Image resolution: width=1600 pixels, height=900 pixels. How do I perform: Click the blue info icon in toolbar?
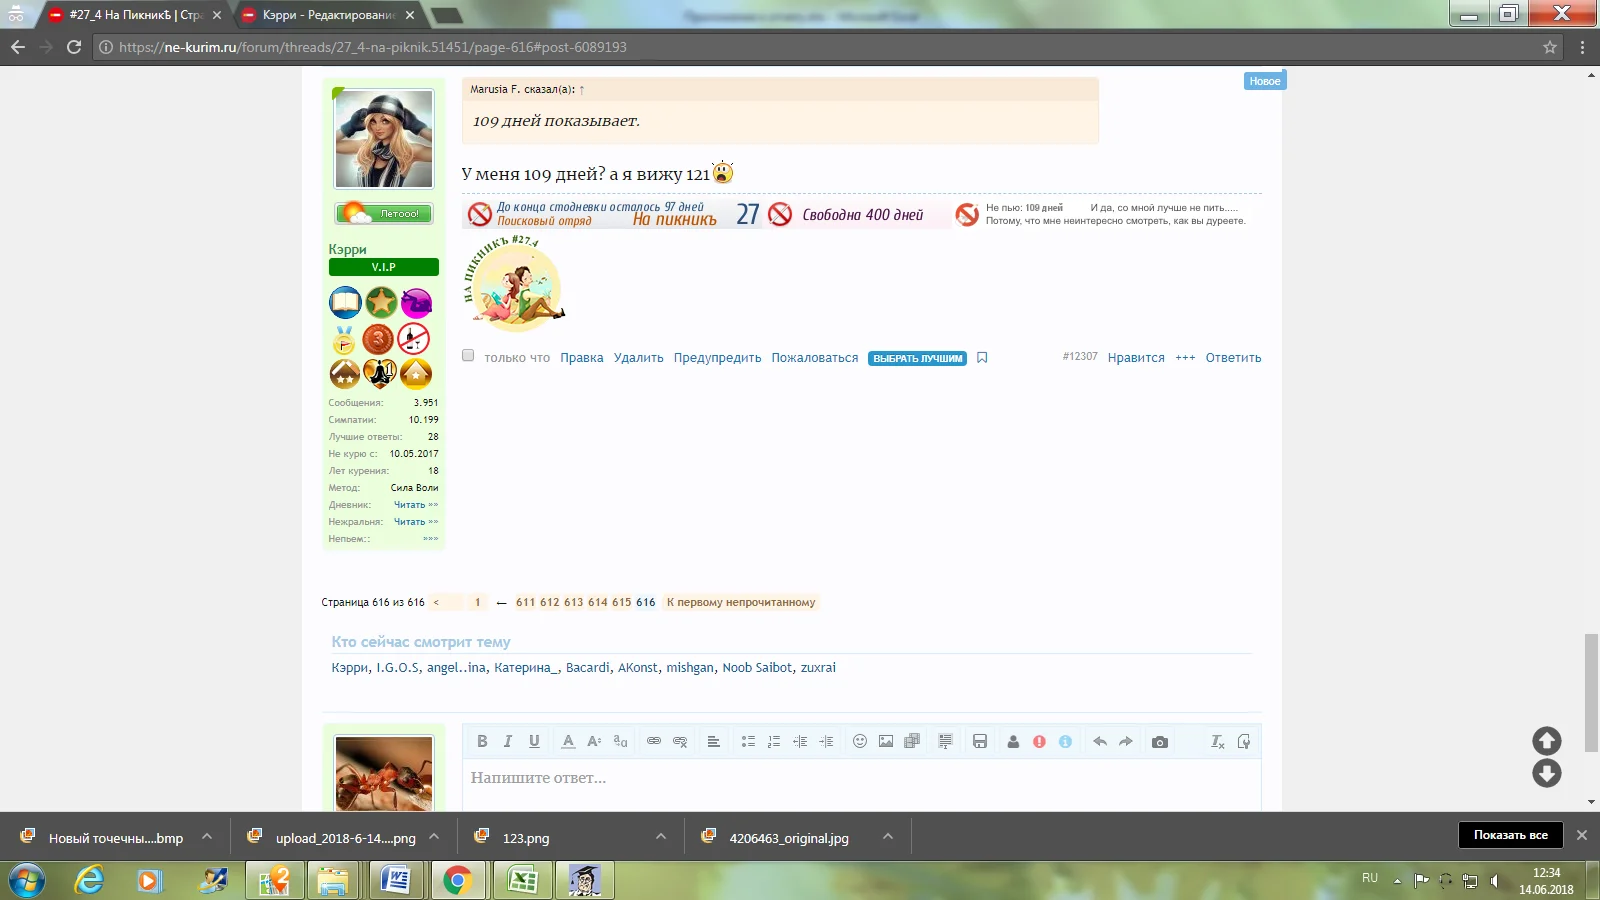coord(1065,741)
